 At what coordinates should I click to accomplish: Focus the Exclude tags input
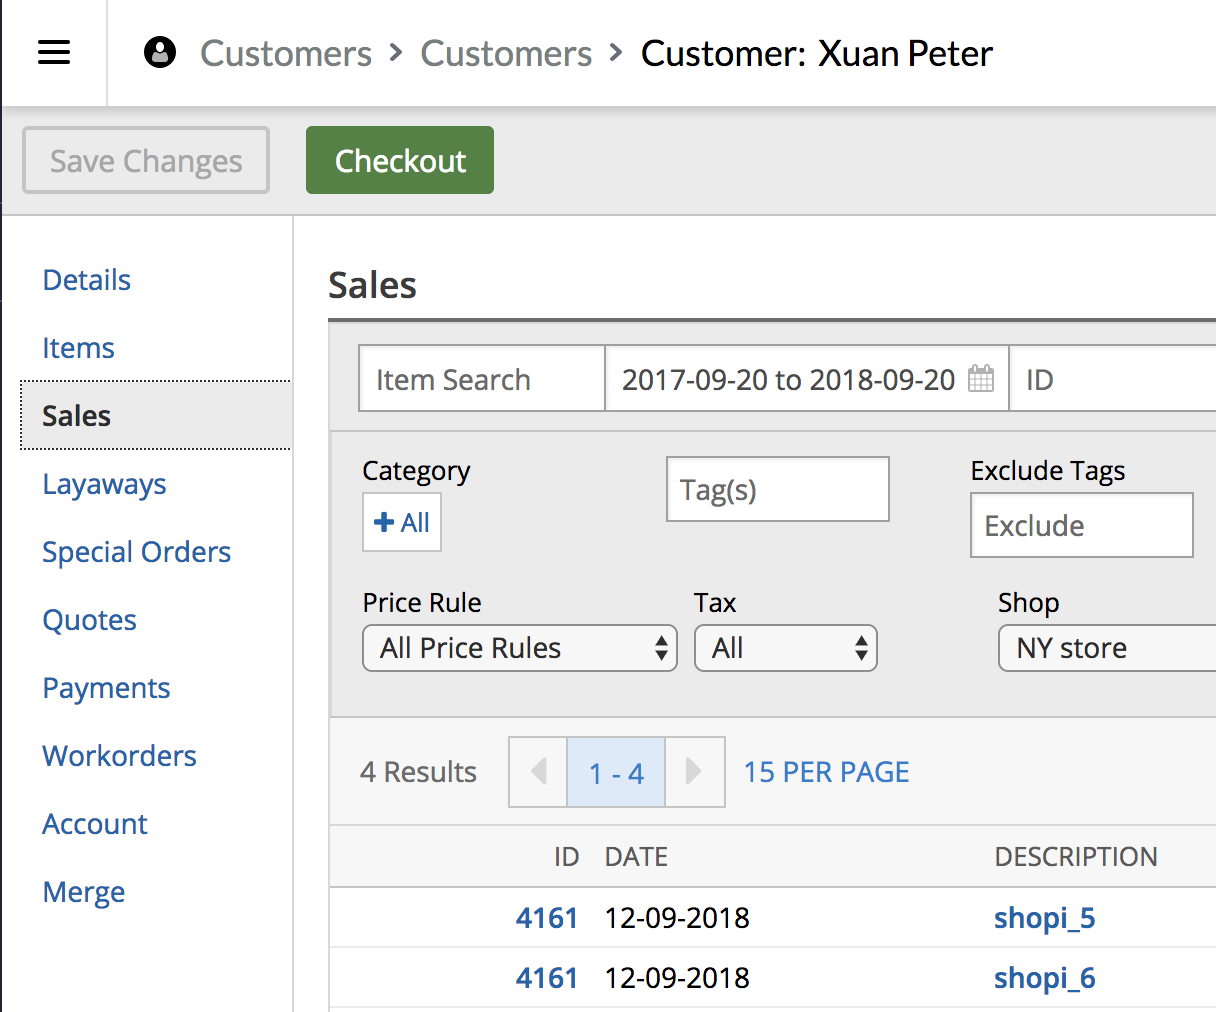[x=1081, y=526]
